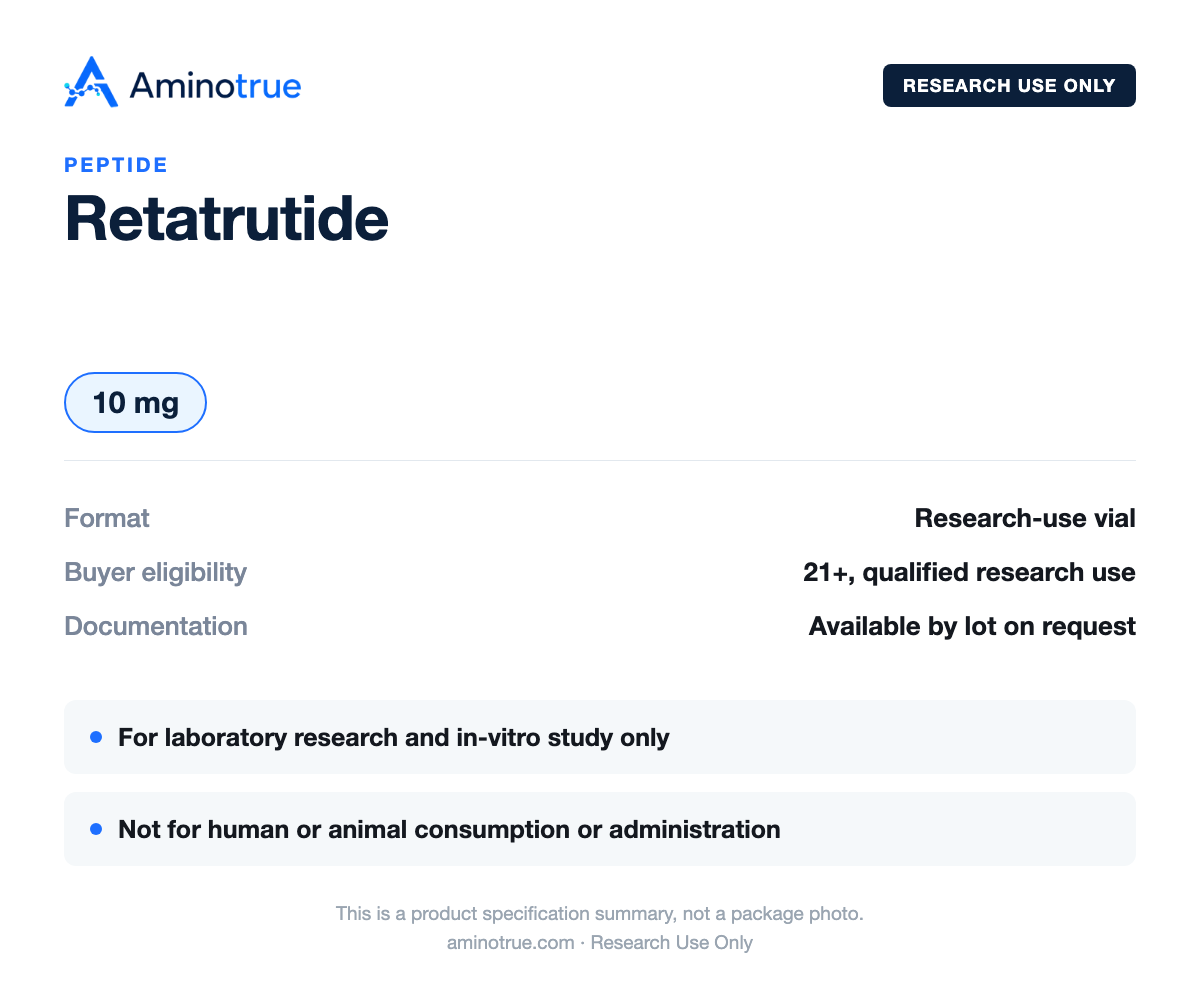Click the Research Use Only badge

1009,85
